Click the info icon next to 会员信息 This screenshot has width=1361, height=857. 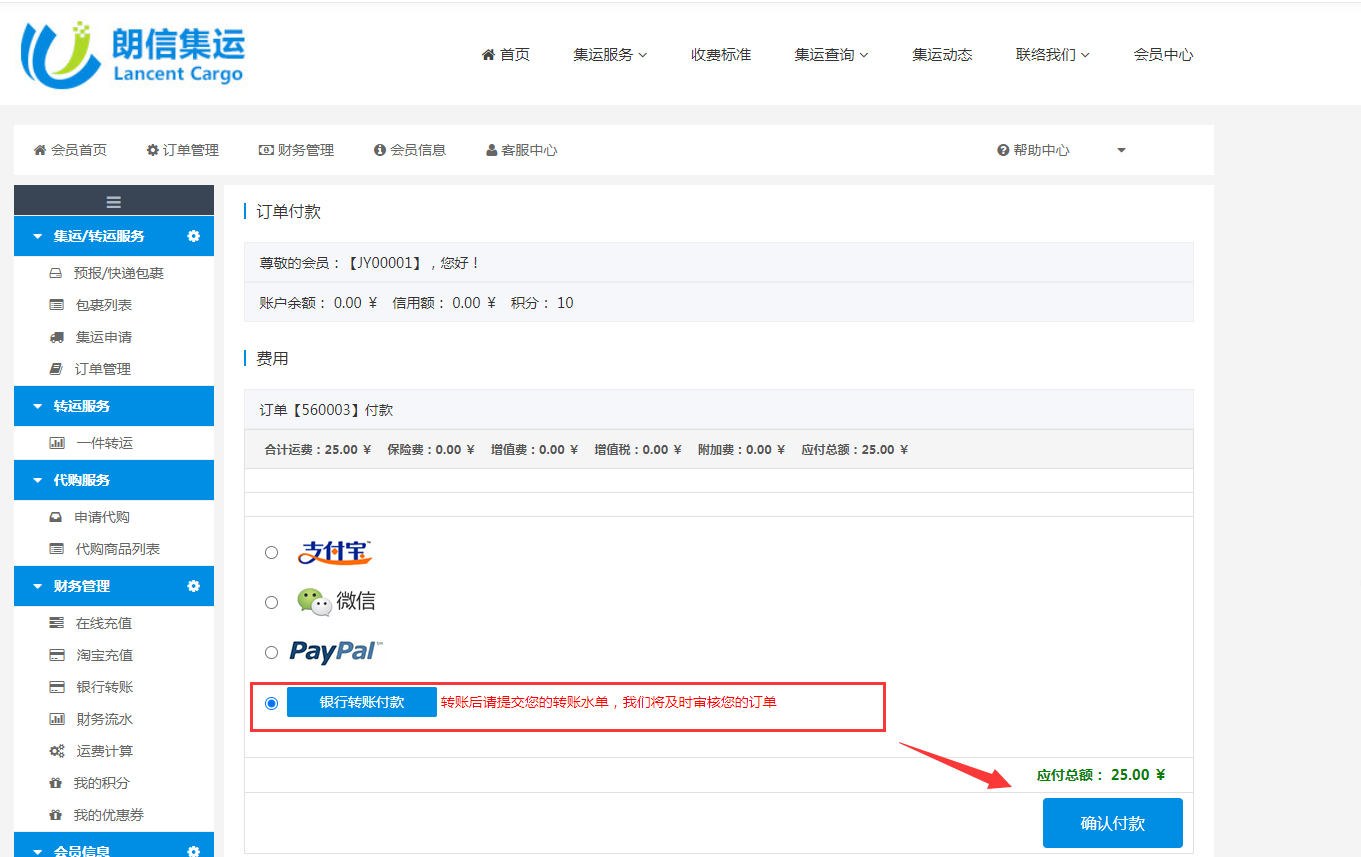coord(380,150)
